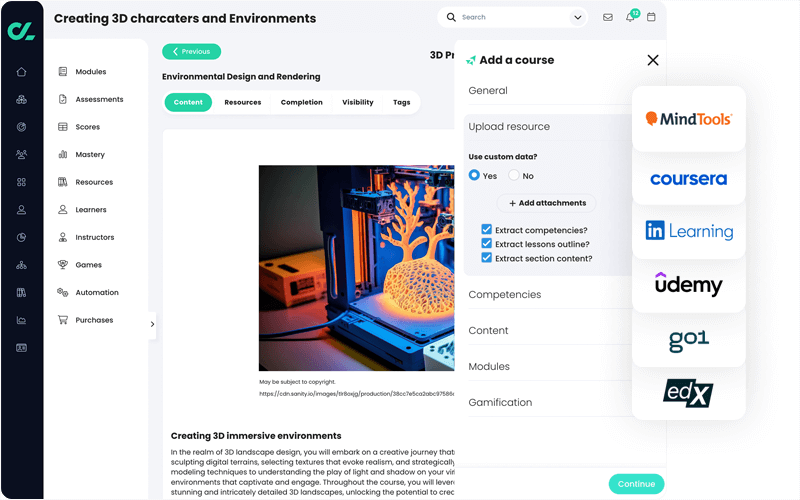
Task: Click the Add attachments button
Action: pyautogui.click(x=546, y=203)
